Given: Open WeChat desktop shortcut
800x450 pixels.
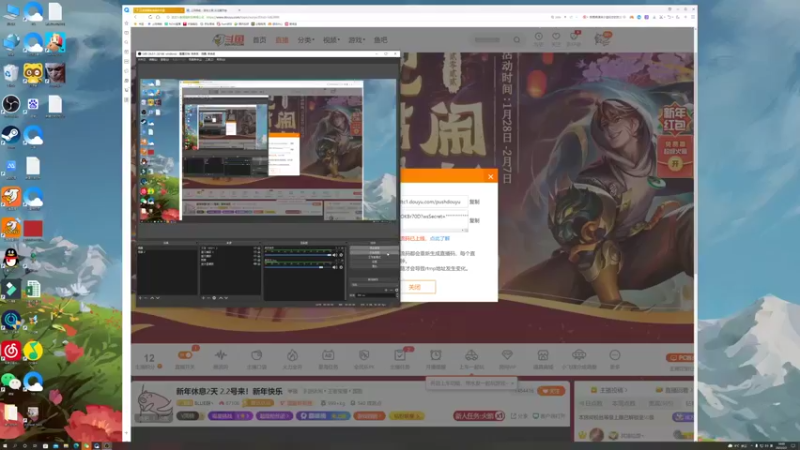Looking at the screenshot, I should 11,381.
